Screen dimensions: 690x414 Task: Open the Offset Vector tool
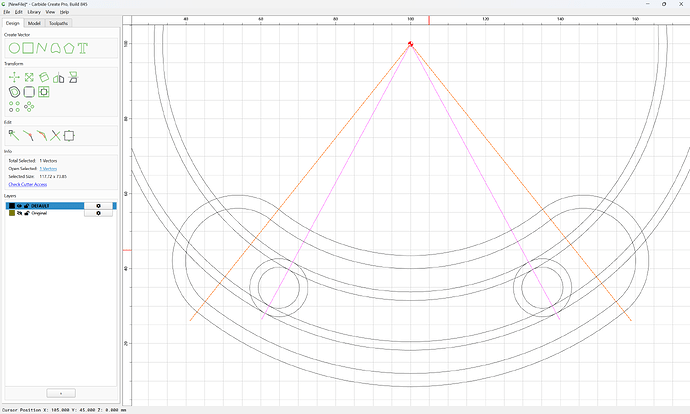click(x=15, y=92)
